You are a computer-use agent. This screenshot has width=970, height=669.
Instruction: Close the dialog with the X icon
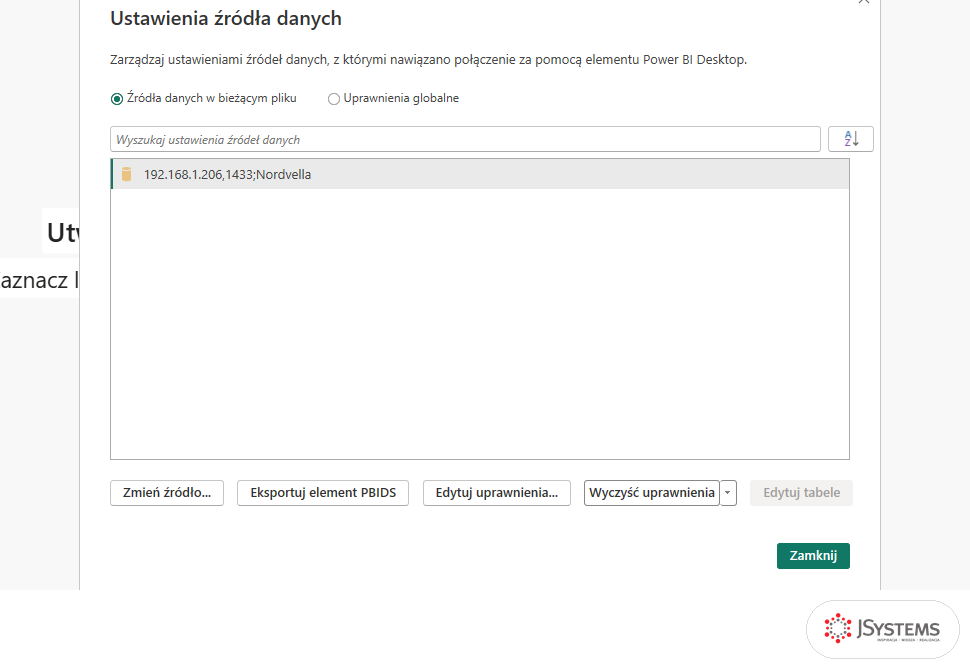point(864,2)
